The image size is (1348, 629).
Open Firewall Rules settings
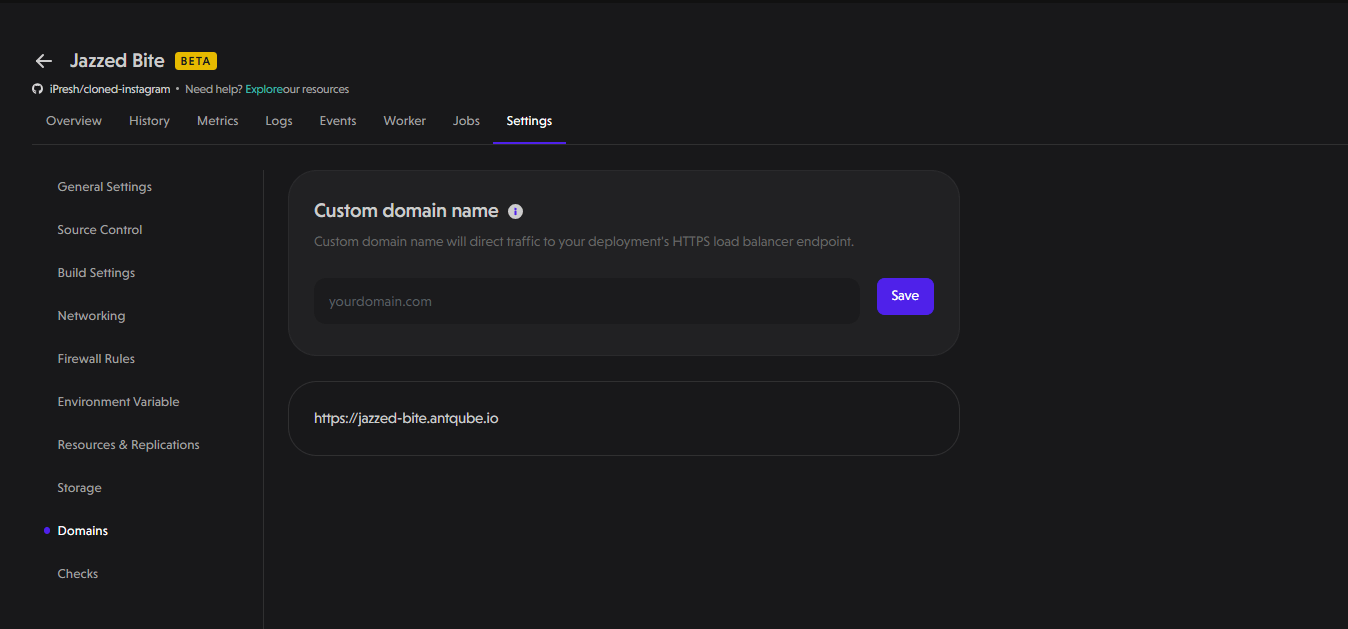(96, 359)
